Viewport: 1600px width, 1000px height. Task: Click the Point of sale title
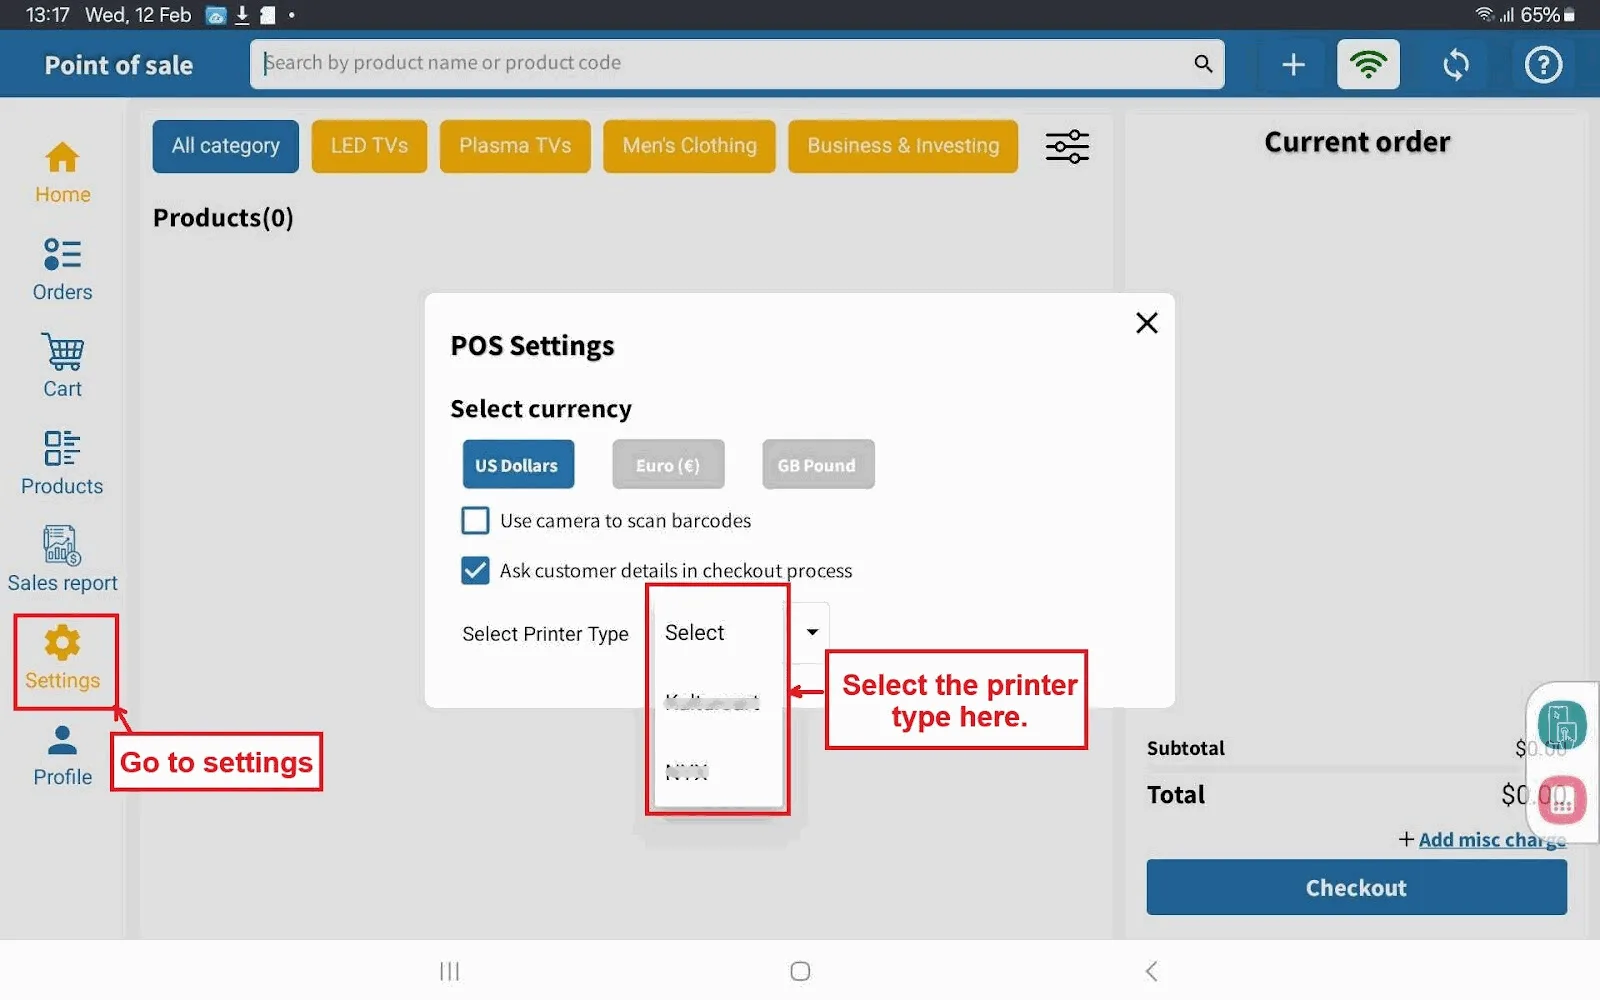coord(119,65)
